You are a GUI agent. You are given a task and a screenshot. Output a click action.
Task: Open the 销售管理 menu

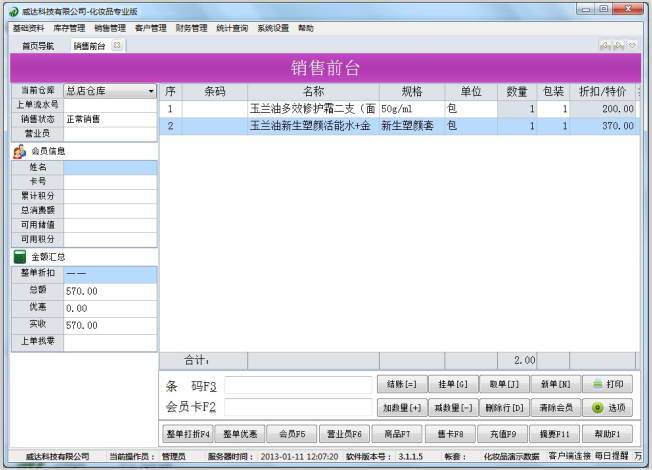coord(110,28)
